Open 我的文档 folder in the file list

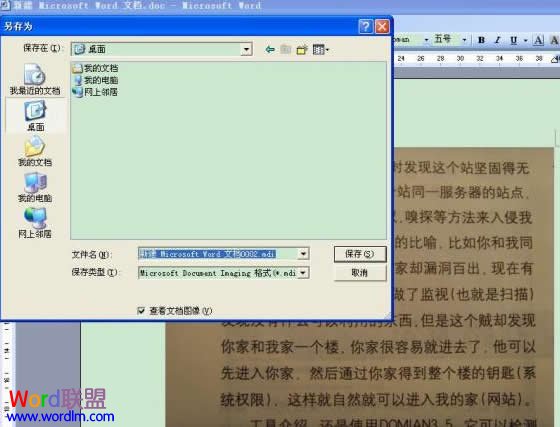tap(96, 68)
